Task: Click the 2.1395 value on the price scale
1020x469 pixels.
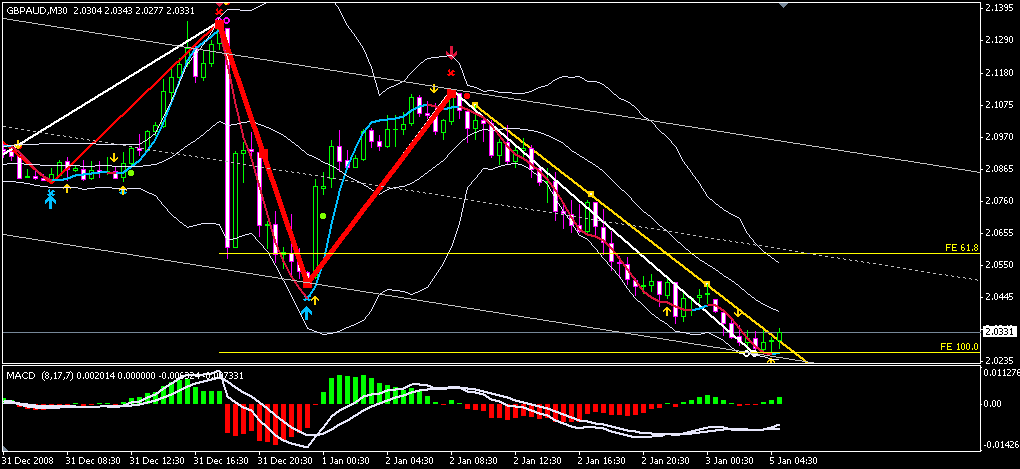Action: [x=996, y=8]
